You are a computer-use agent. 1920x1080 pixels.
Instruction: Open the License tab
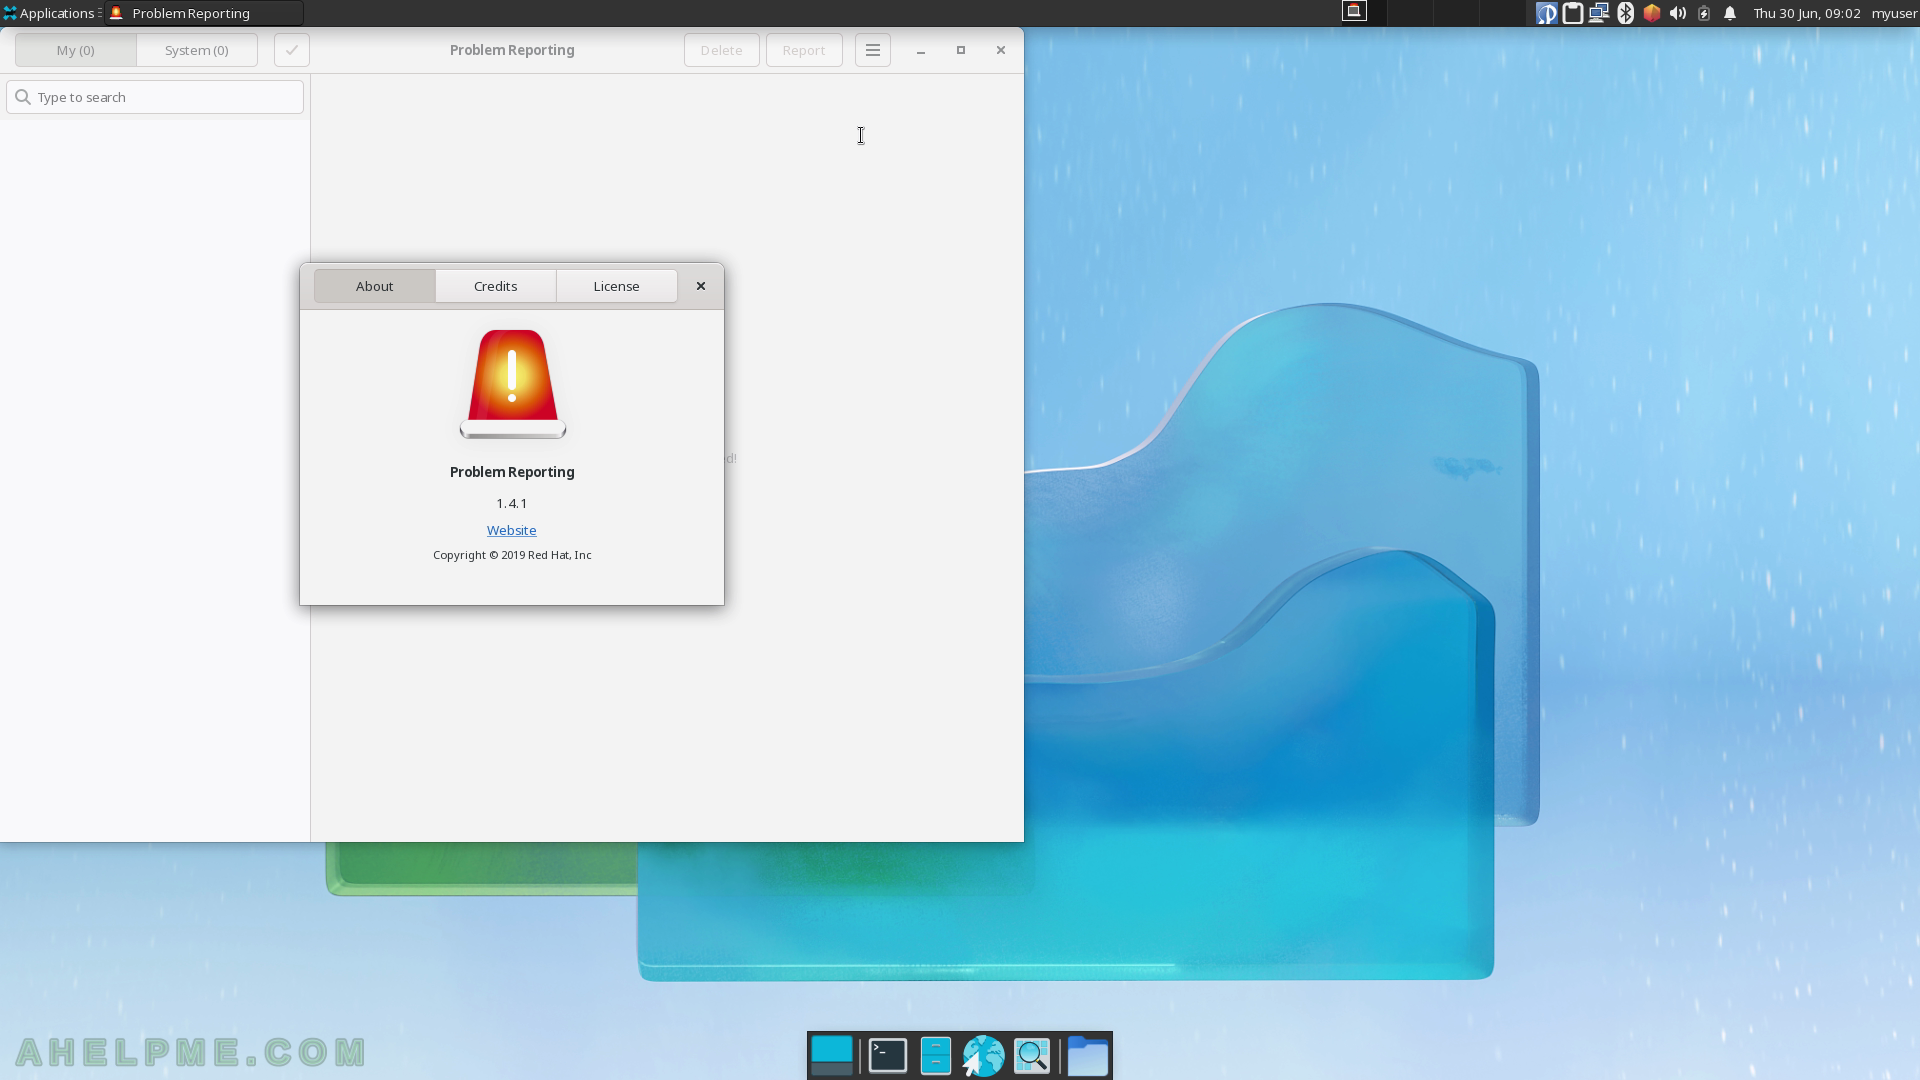[616, 286]
